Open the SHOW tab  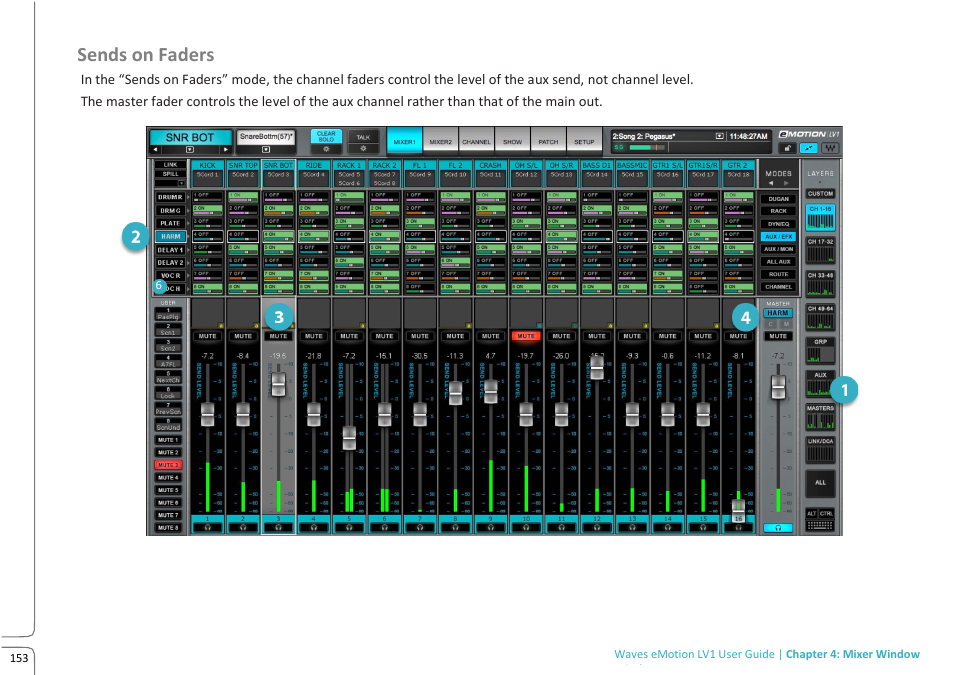pyautogui.click(x=512, y=142)
